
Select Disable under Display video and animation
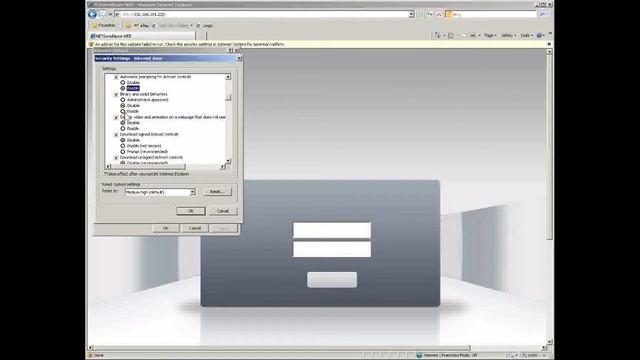pyautogui.click(x=122, y=122)
